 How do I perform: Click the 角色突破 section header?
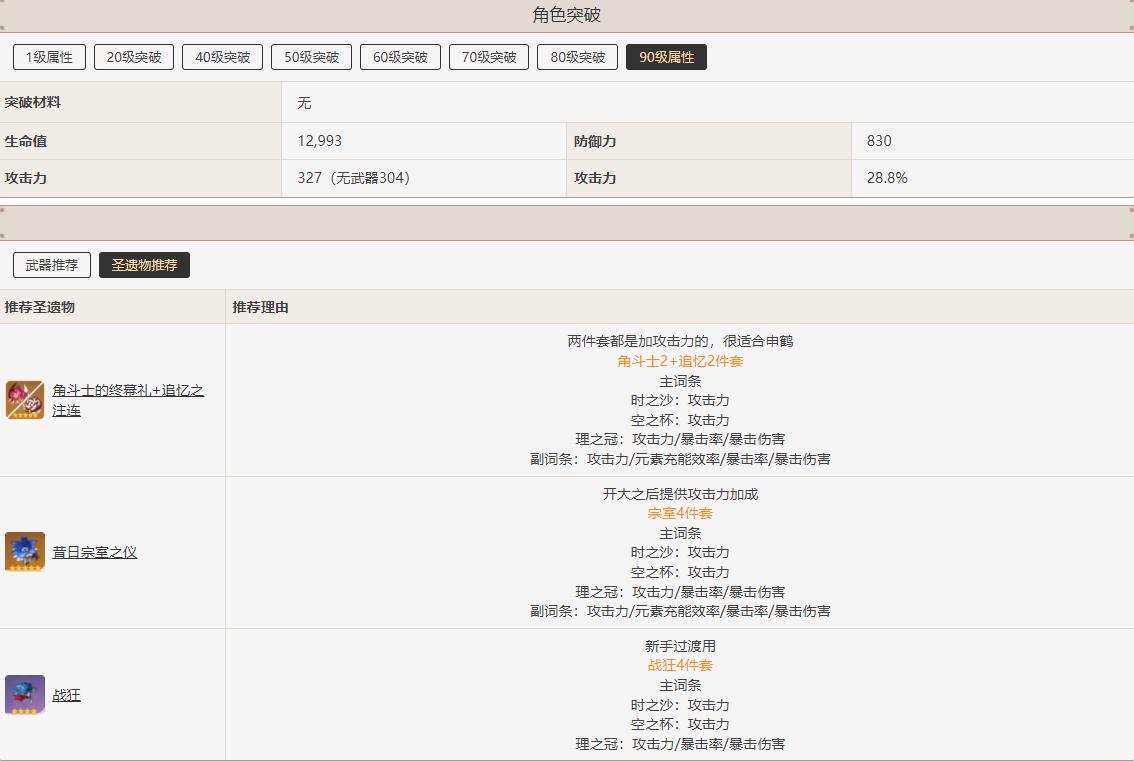pyautogui.click(x=567, y=15)
